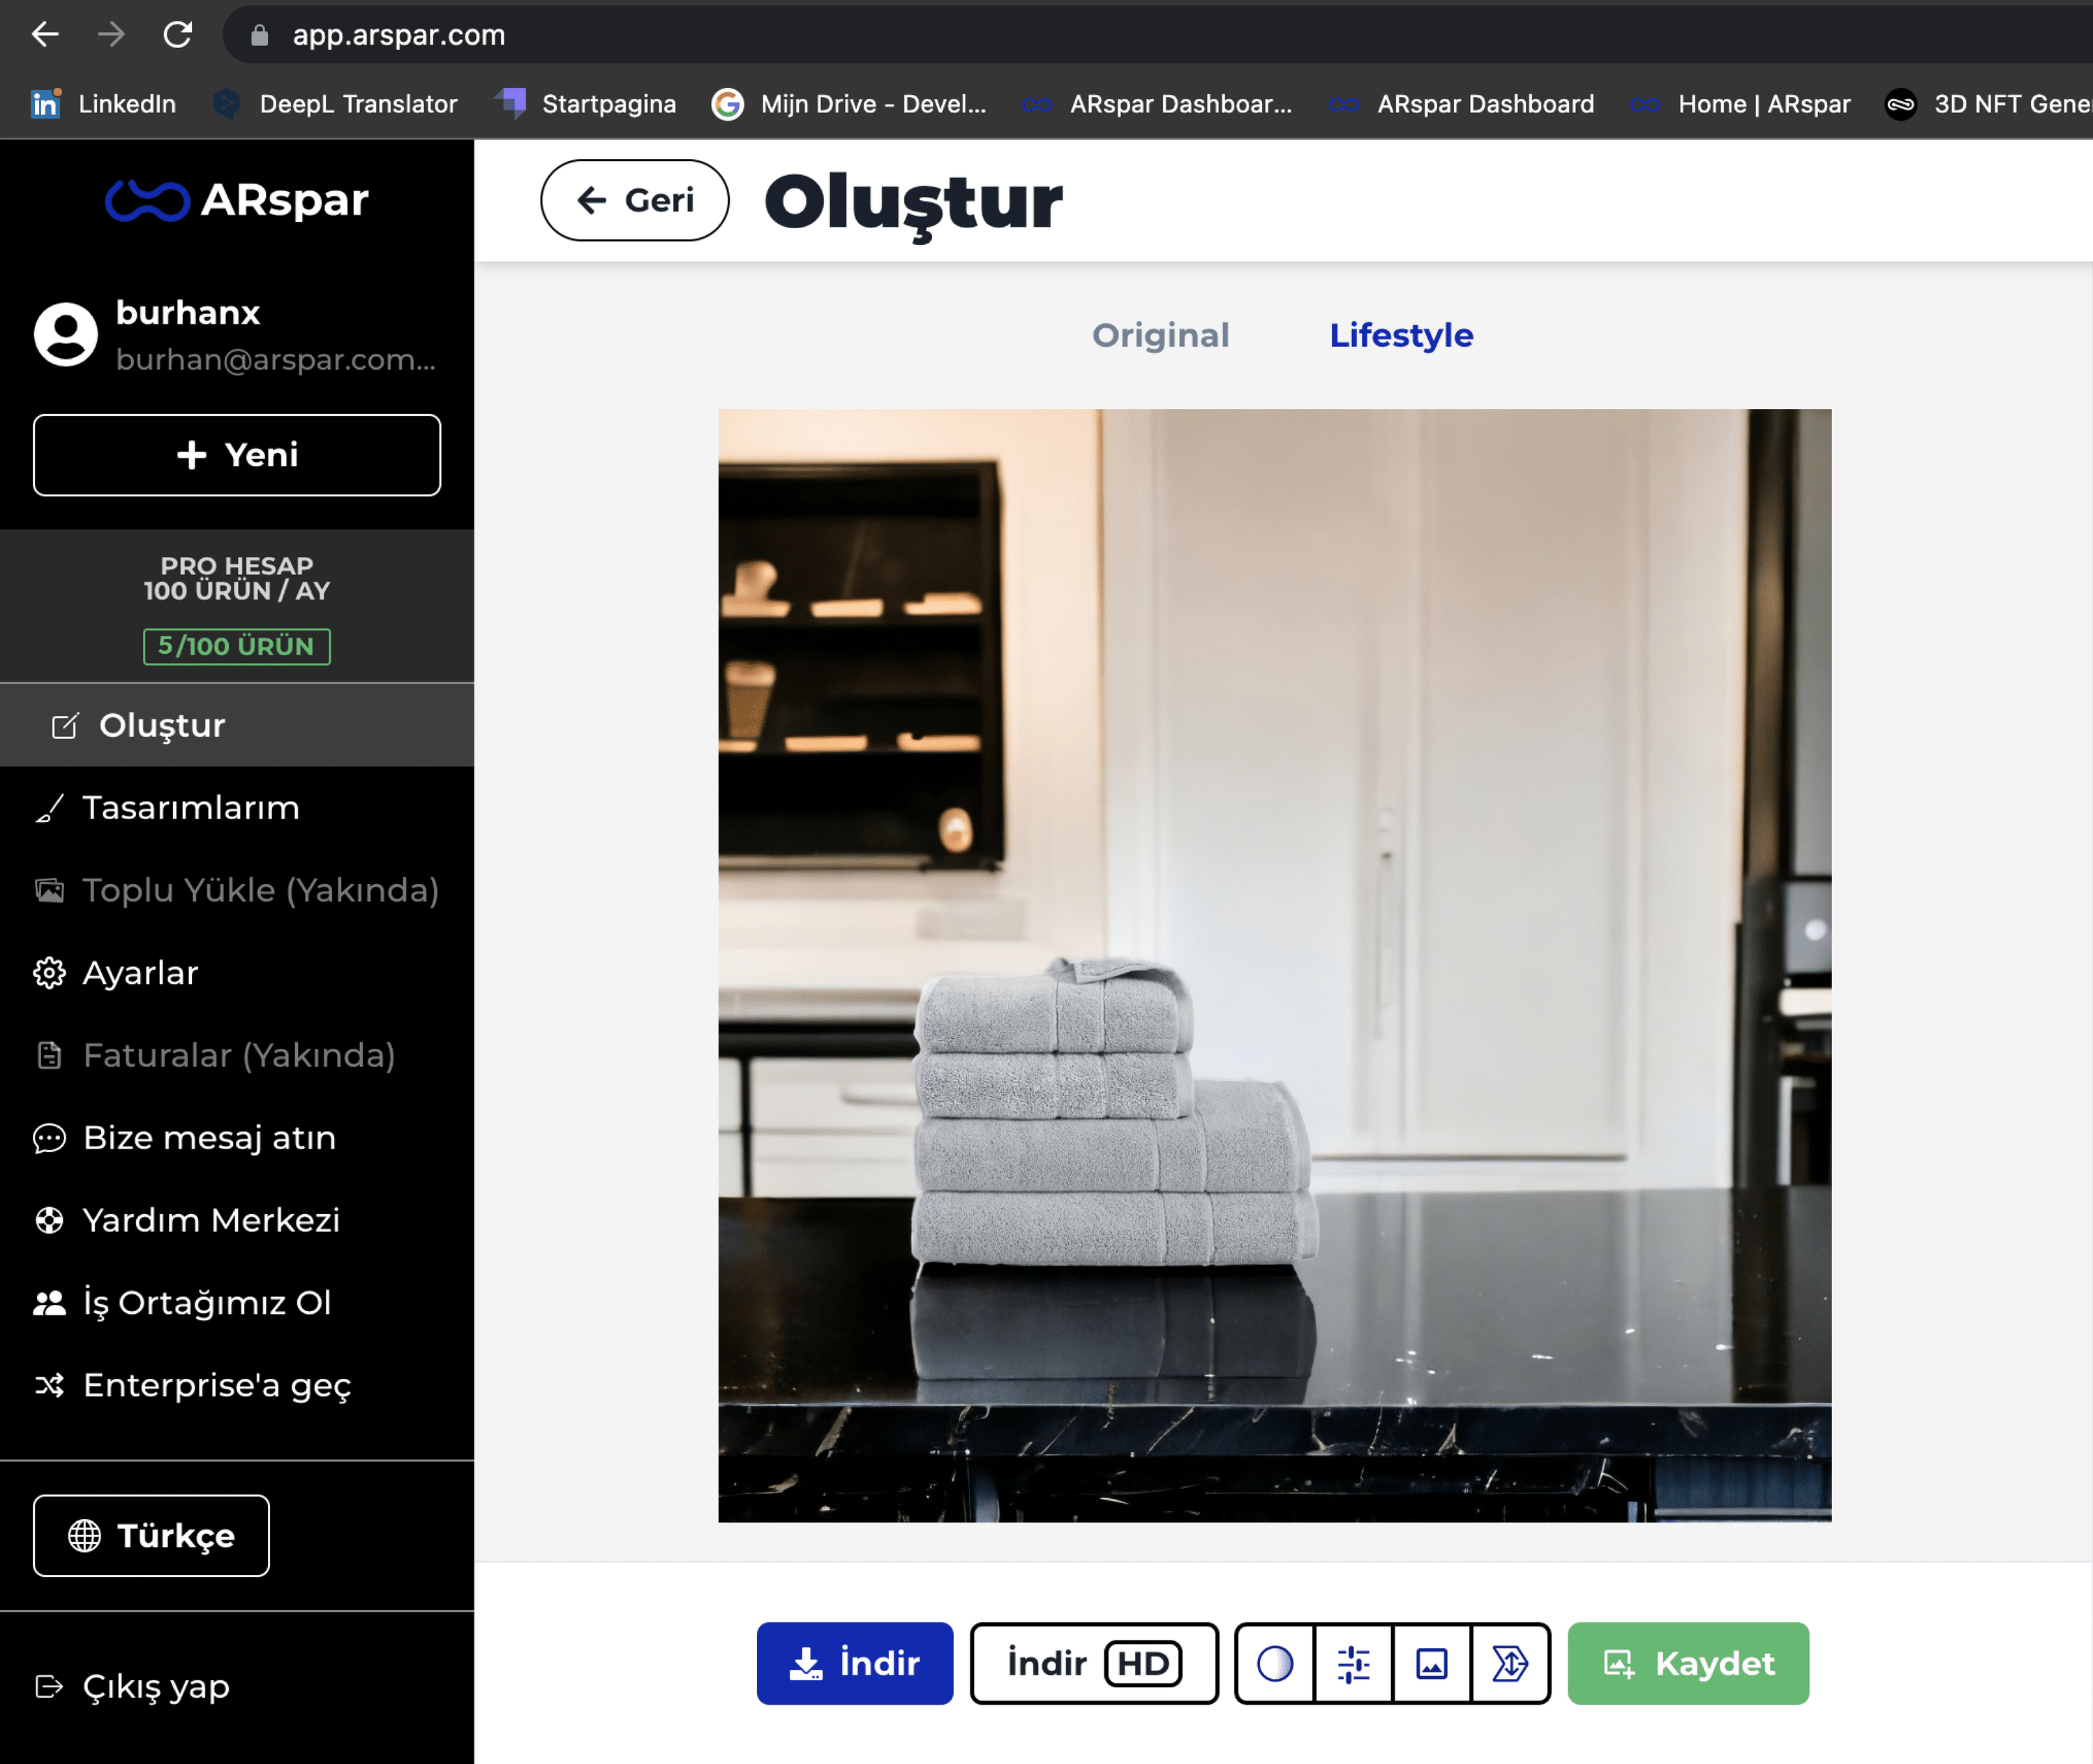Save design with the green Kaydet button

[x=1687, y=1663]
